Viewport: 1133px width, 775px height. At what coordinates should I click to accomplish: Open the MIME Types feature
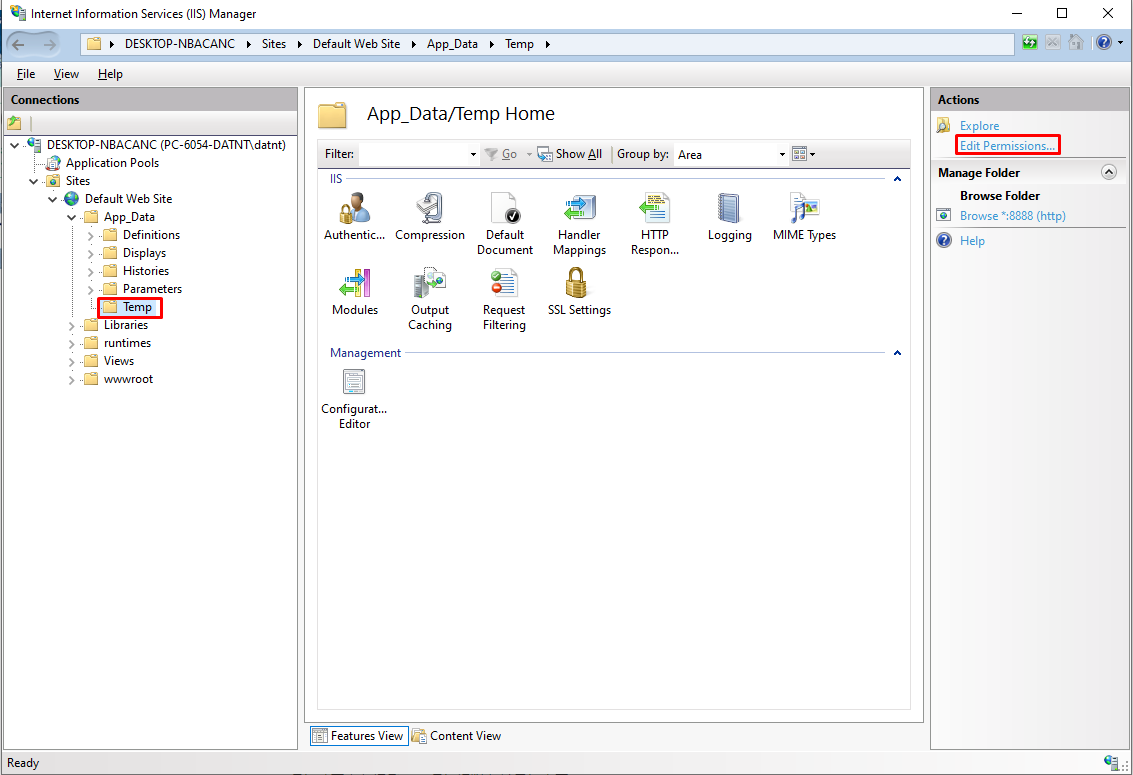pos(804,216)
